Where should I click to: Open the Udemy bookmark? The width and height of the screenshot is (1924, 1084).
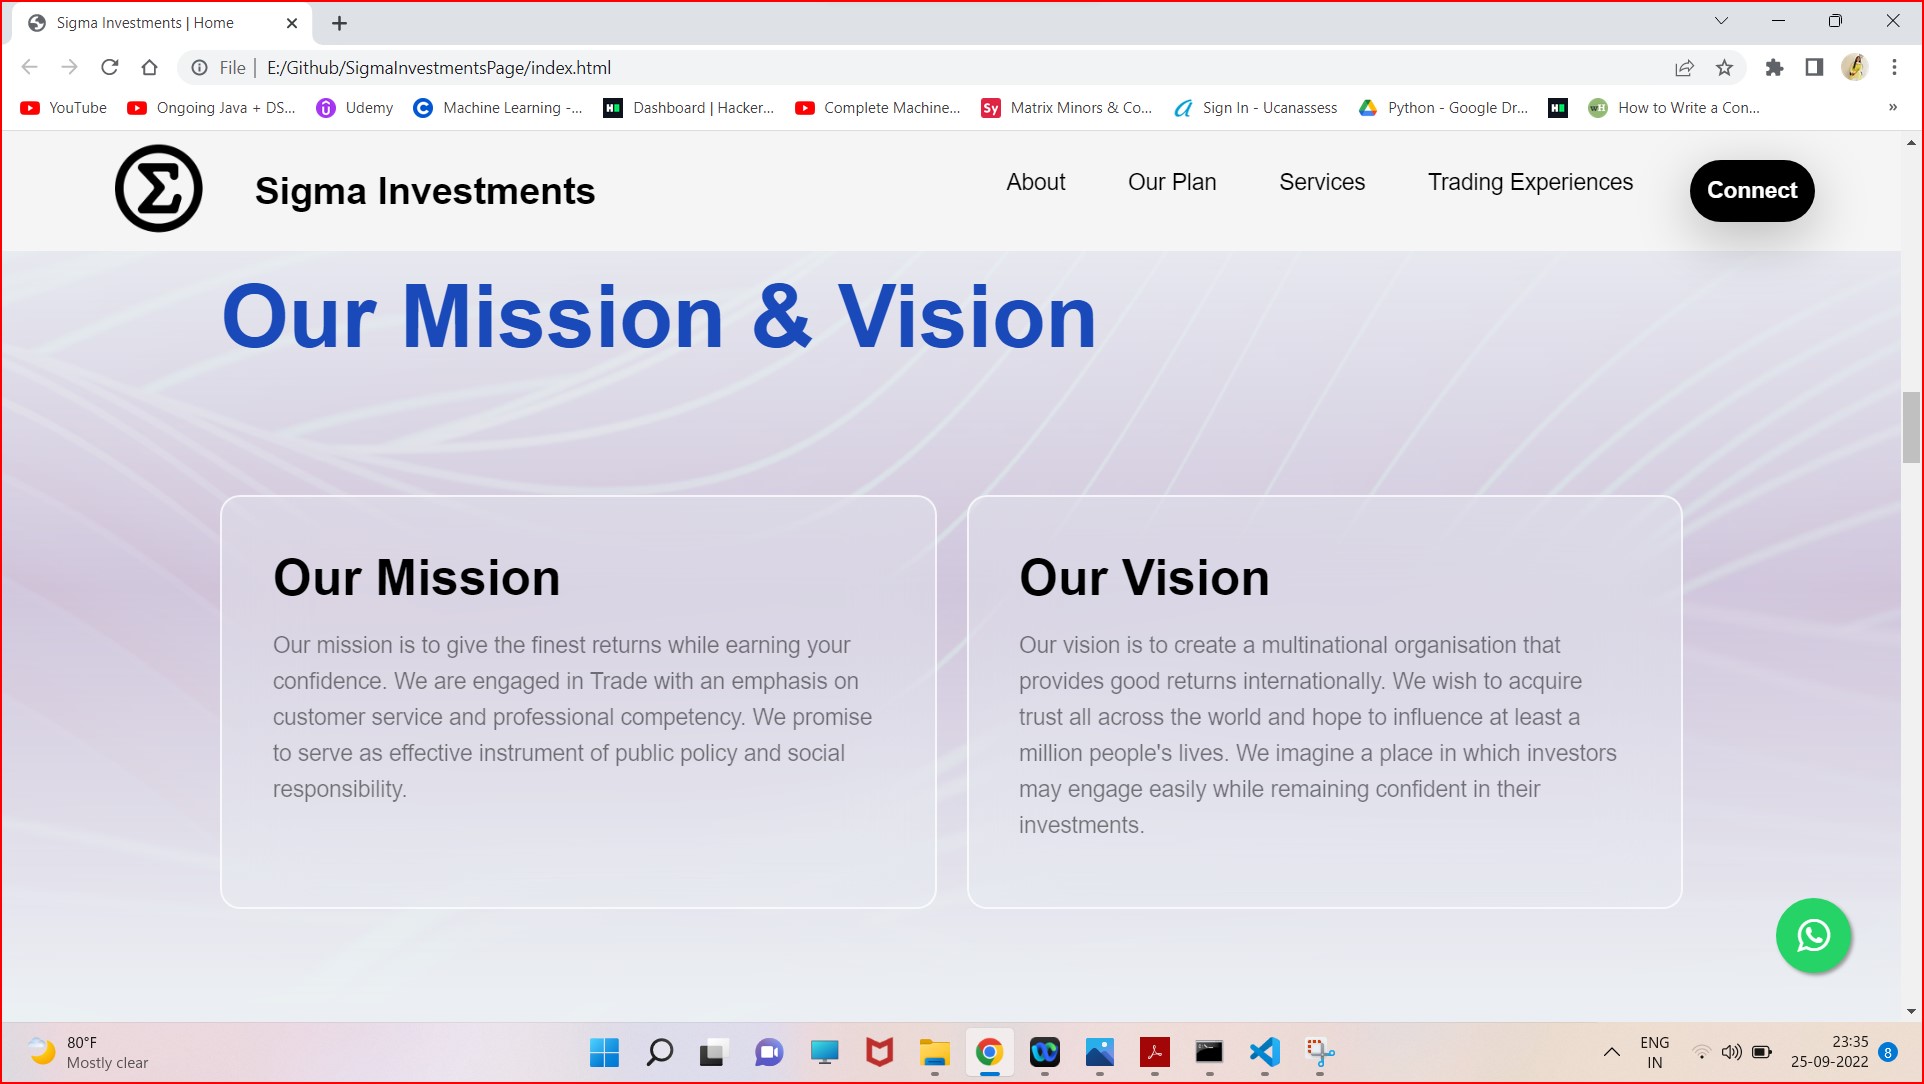pos(355,108)
